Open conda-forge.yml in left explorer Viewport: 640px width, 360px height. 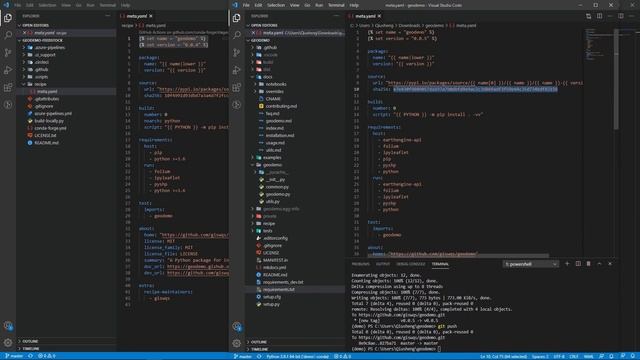(50, 128)
